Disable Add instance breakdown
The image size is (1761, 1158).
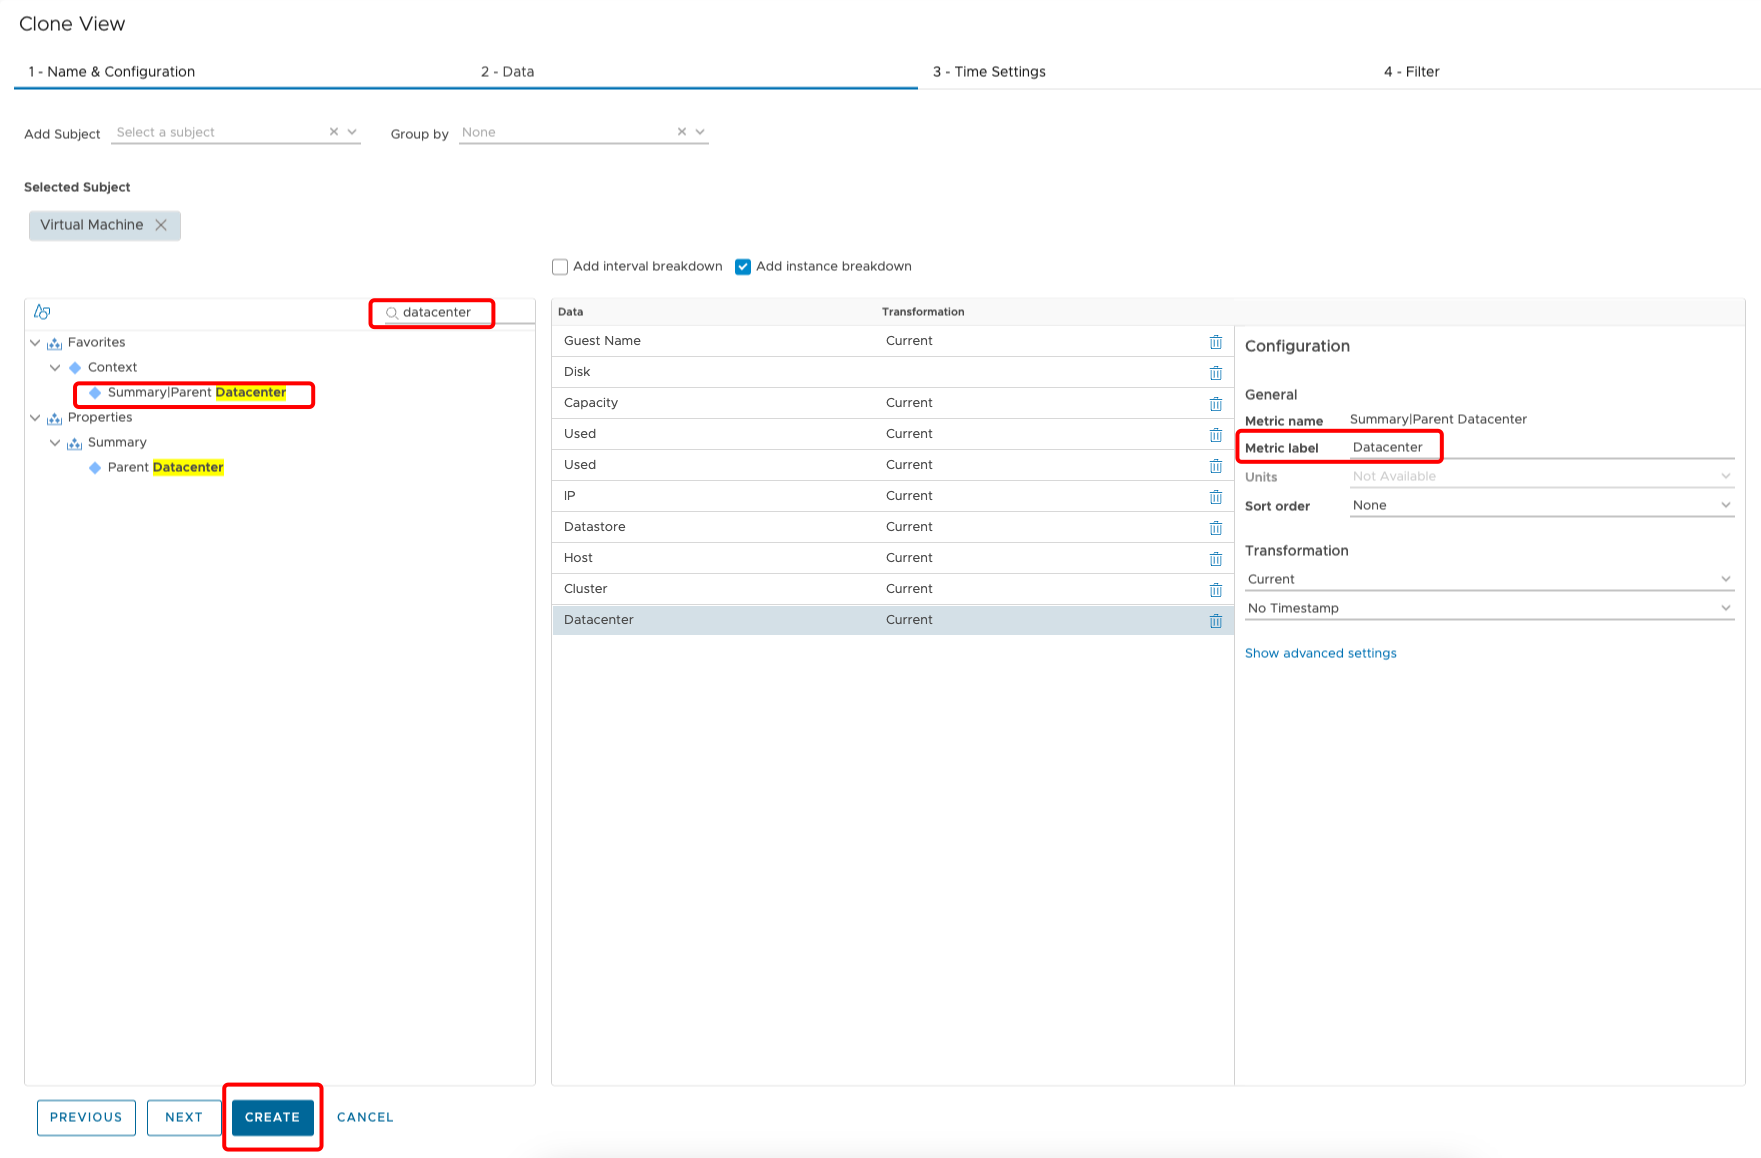point(743,266)
